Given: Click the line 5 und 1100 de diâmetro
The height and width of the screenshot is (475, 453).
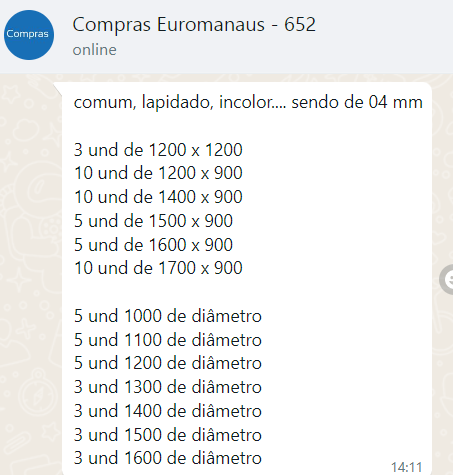Looking at the screenshot, I should (x=168, y=340).
